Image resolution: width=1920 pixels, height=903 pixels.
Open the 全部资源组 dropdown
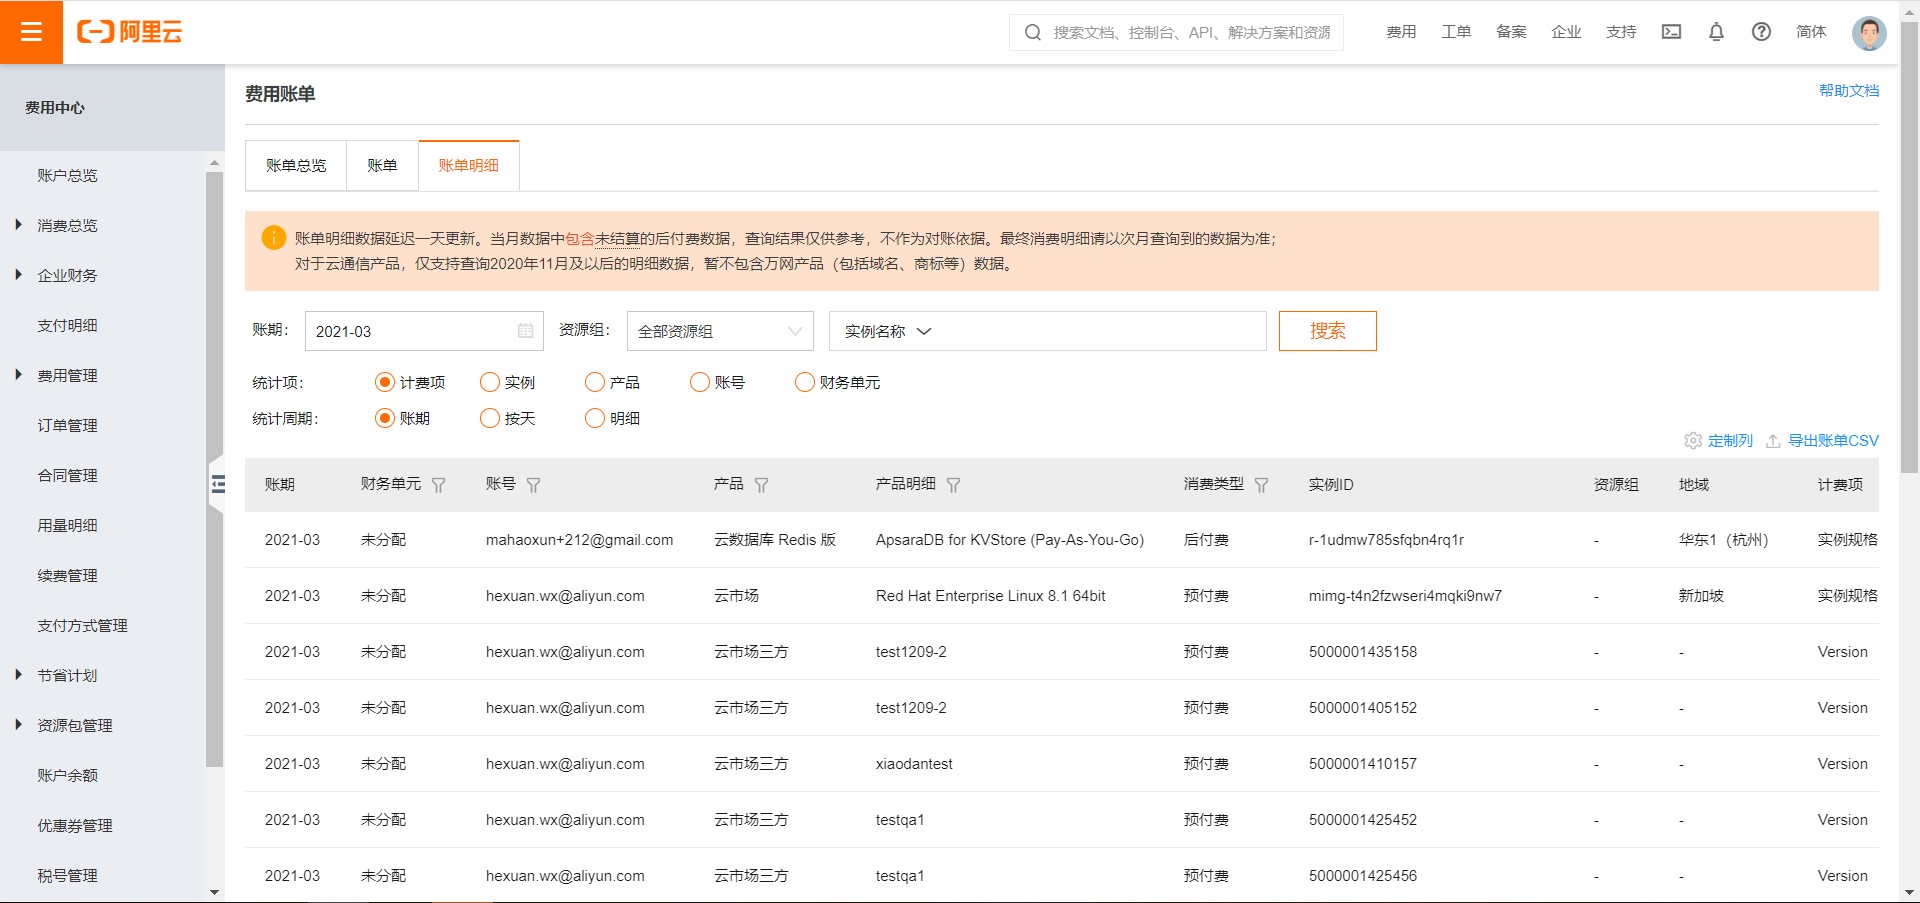click(720, 331)
